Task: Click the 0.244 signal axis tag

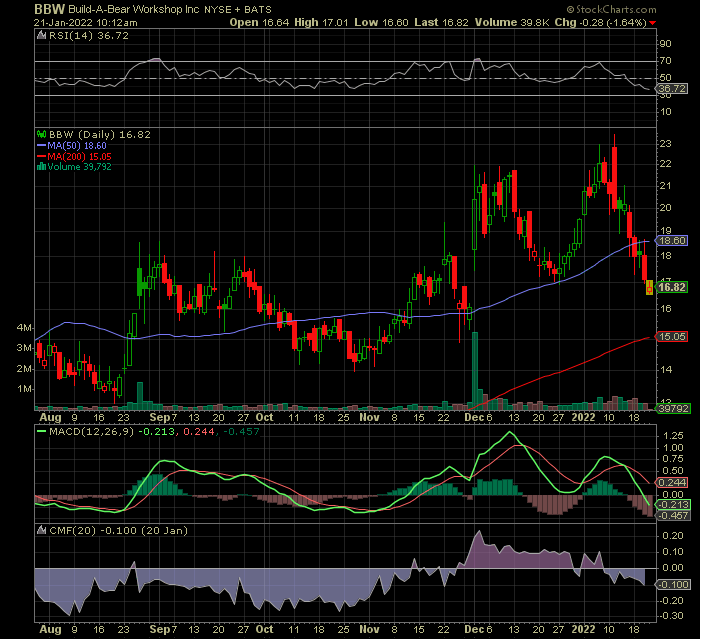Action: [x=672, y=482]
